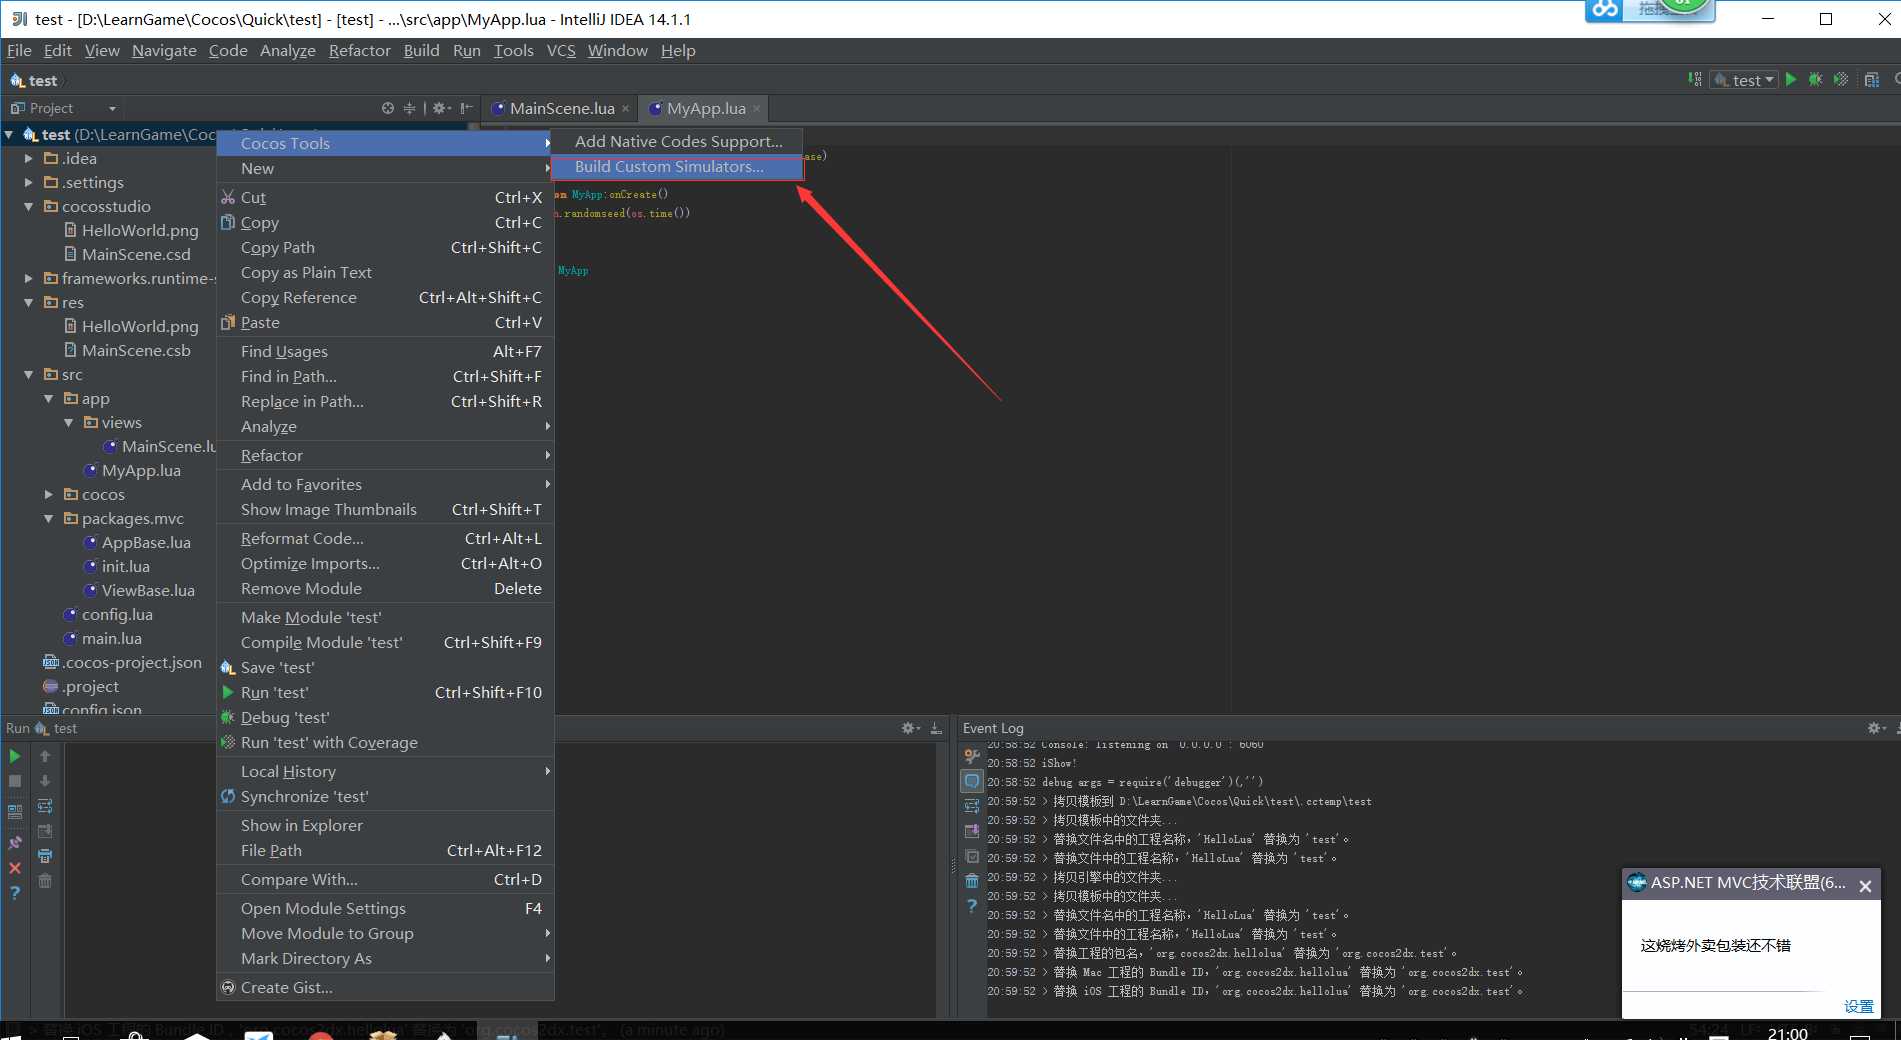Close the ASP.NET MVC notification popup
Viewport: 1901px width, 1040px height.
point(1865,886)
